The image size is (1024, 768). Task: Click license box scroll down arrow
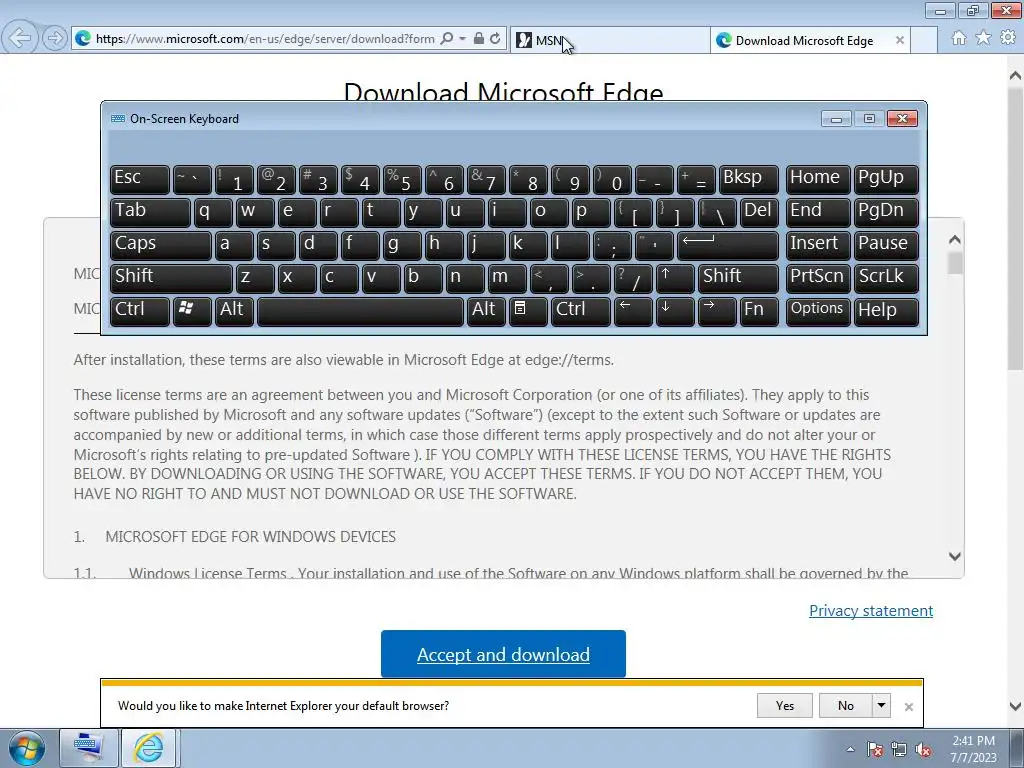[955, 556]
